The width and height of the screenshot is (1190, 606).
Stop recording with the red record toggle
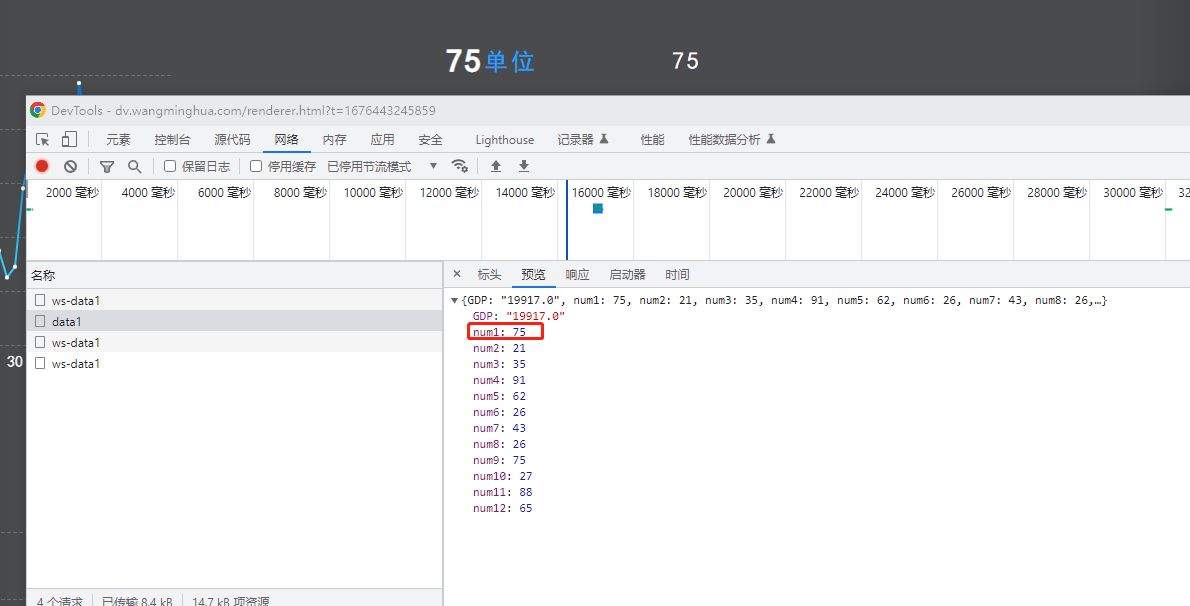click(x=40, y=166)
